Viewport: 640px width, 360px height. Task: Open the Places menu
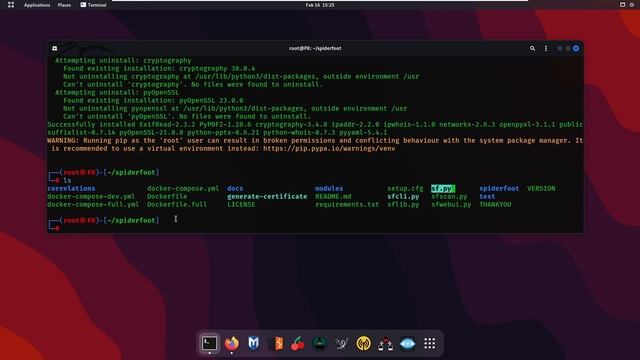pyautogui.click(x=64, y=5)
